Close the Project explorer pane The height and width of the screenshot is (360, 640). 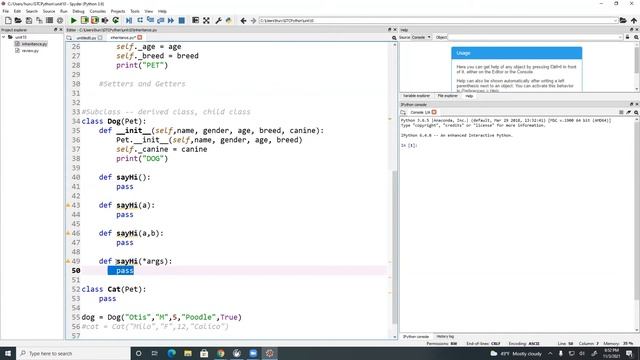tap(61, 30)
